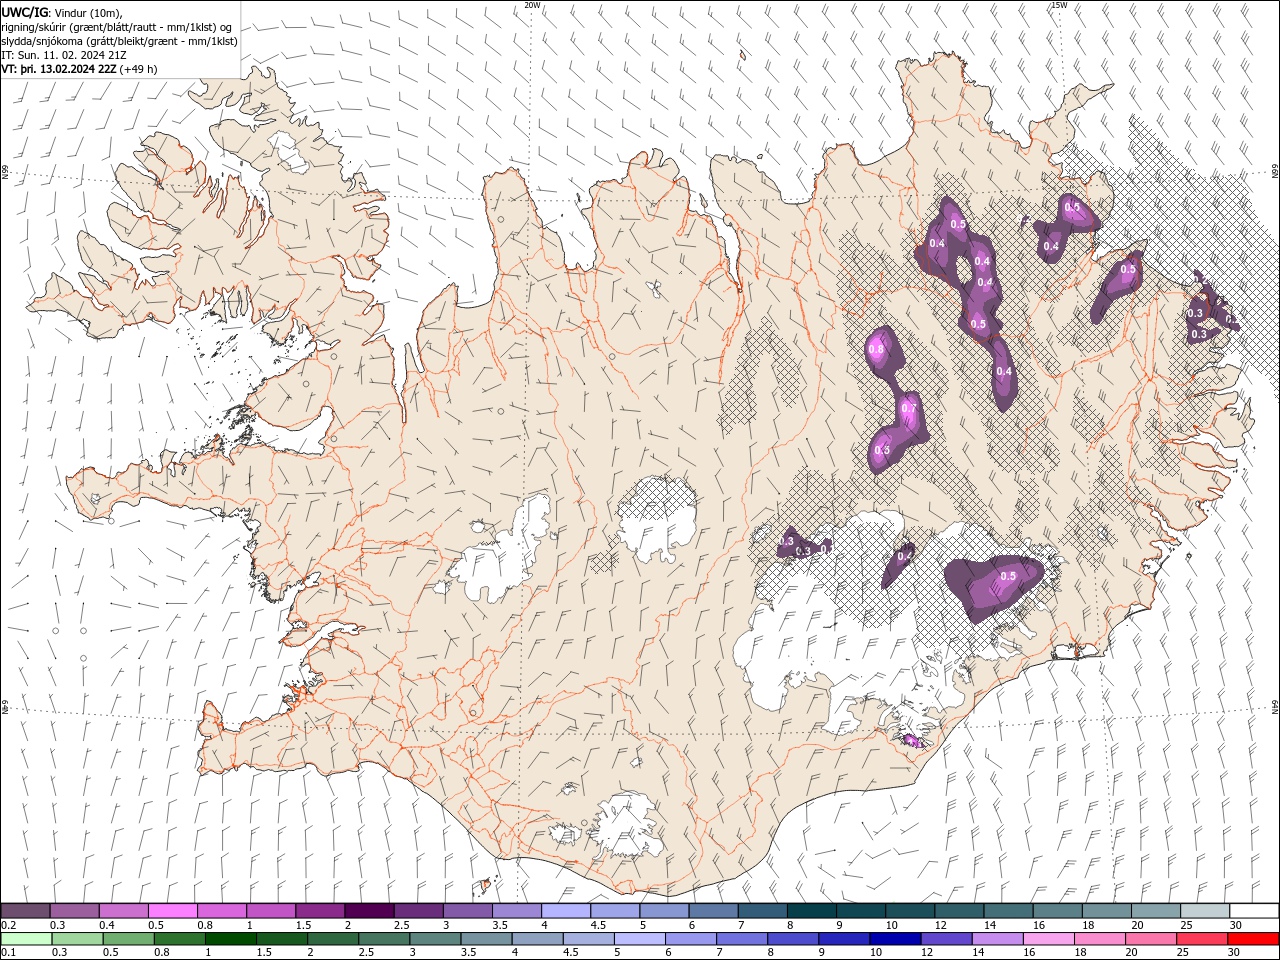
Task: Click the "6" label in the upper legend
Action: [x=690, y=925]
